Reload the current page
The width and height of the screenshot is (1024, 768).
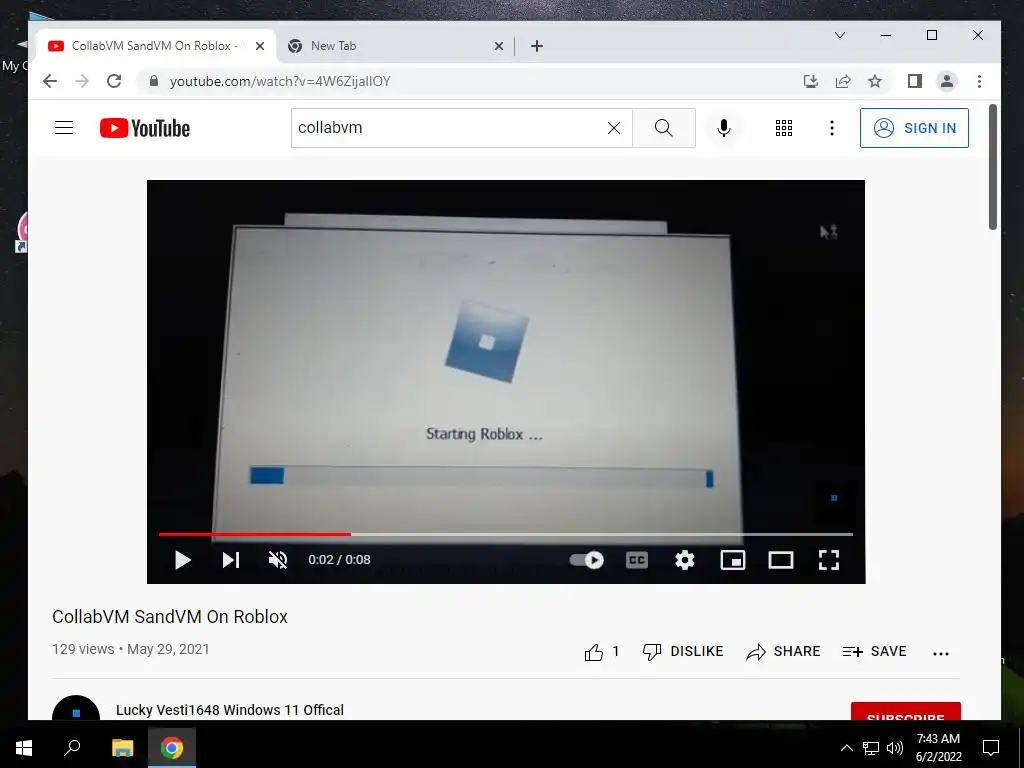coord(114,81)
